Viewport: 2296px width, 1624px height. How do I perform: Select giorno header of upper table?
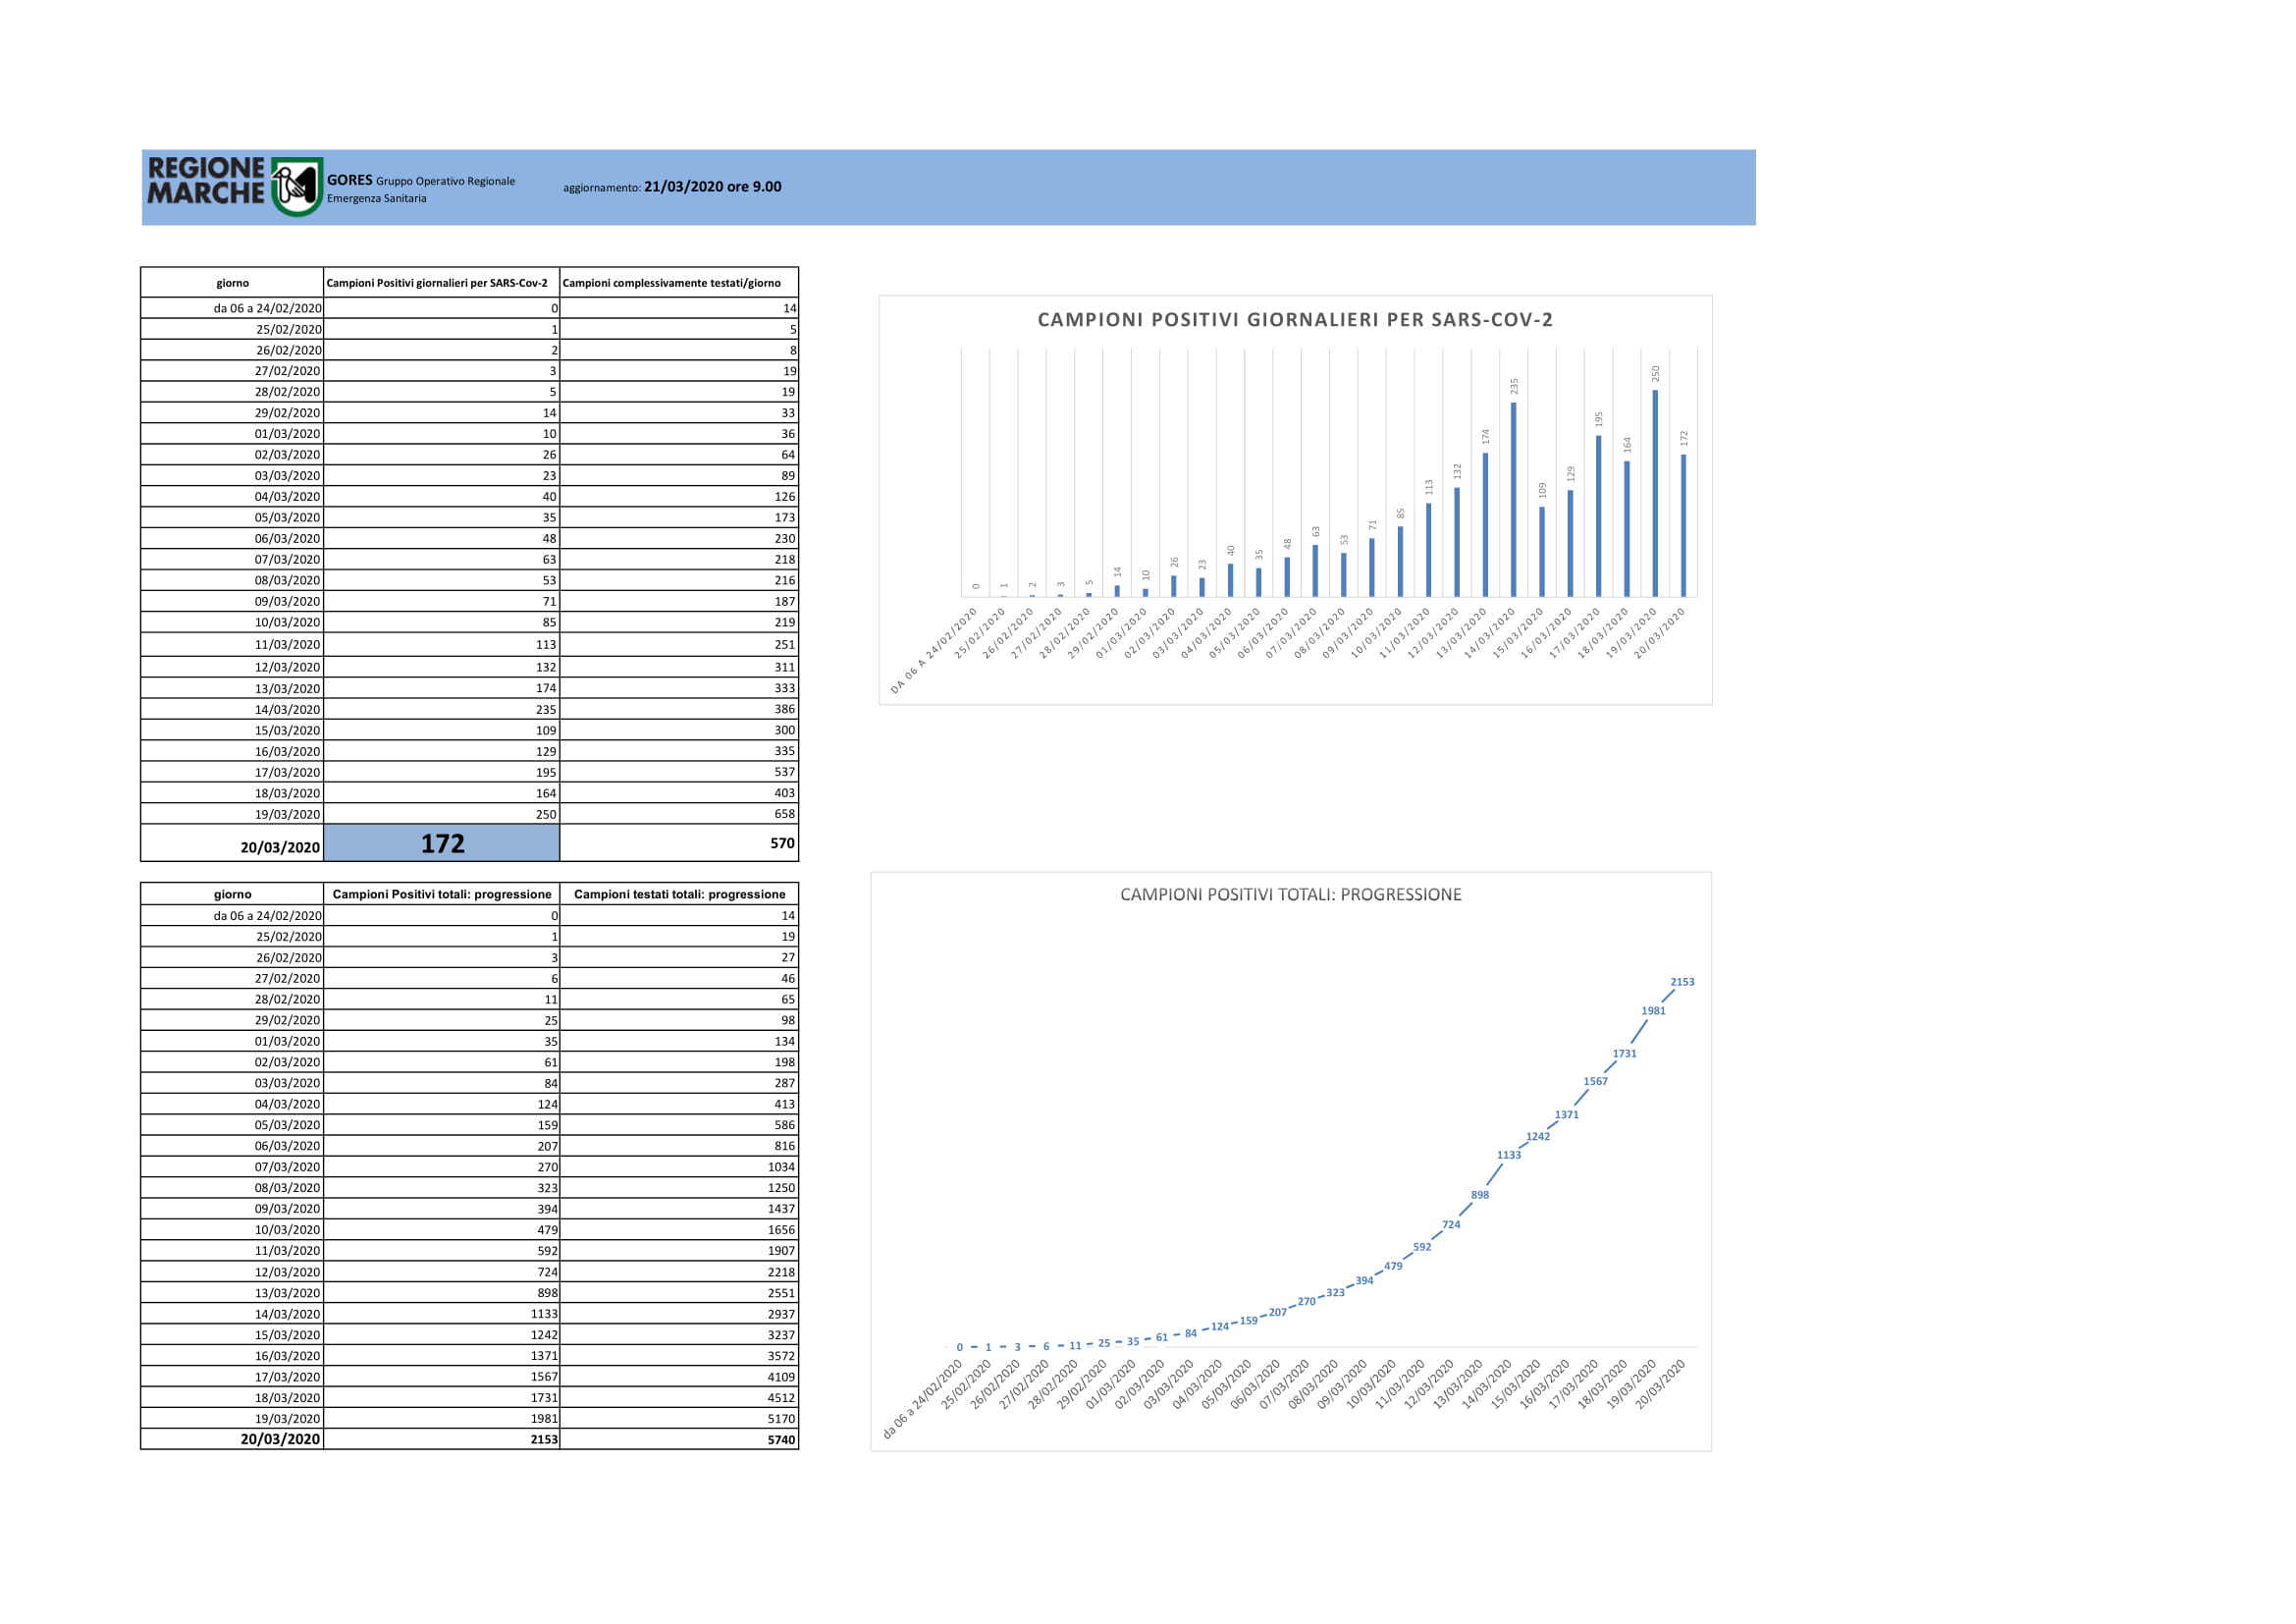pyautogui.click(x=232, y=283)
